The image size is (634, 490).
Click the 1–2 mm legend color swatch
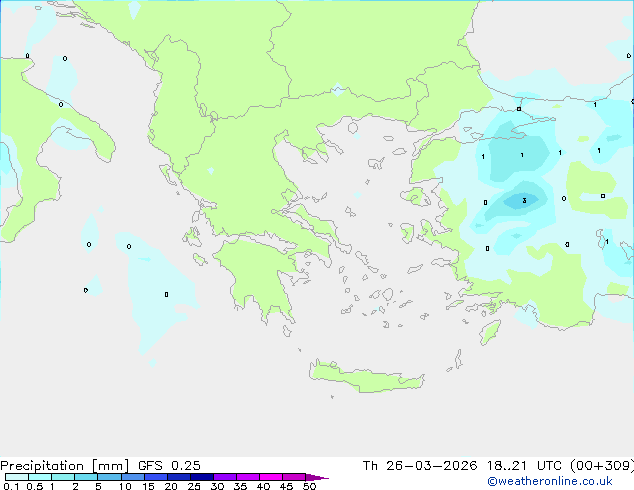pos(63,477)
